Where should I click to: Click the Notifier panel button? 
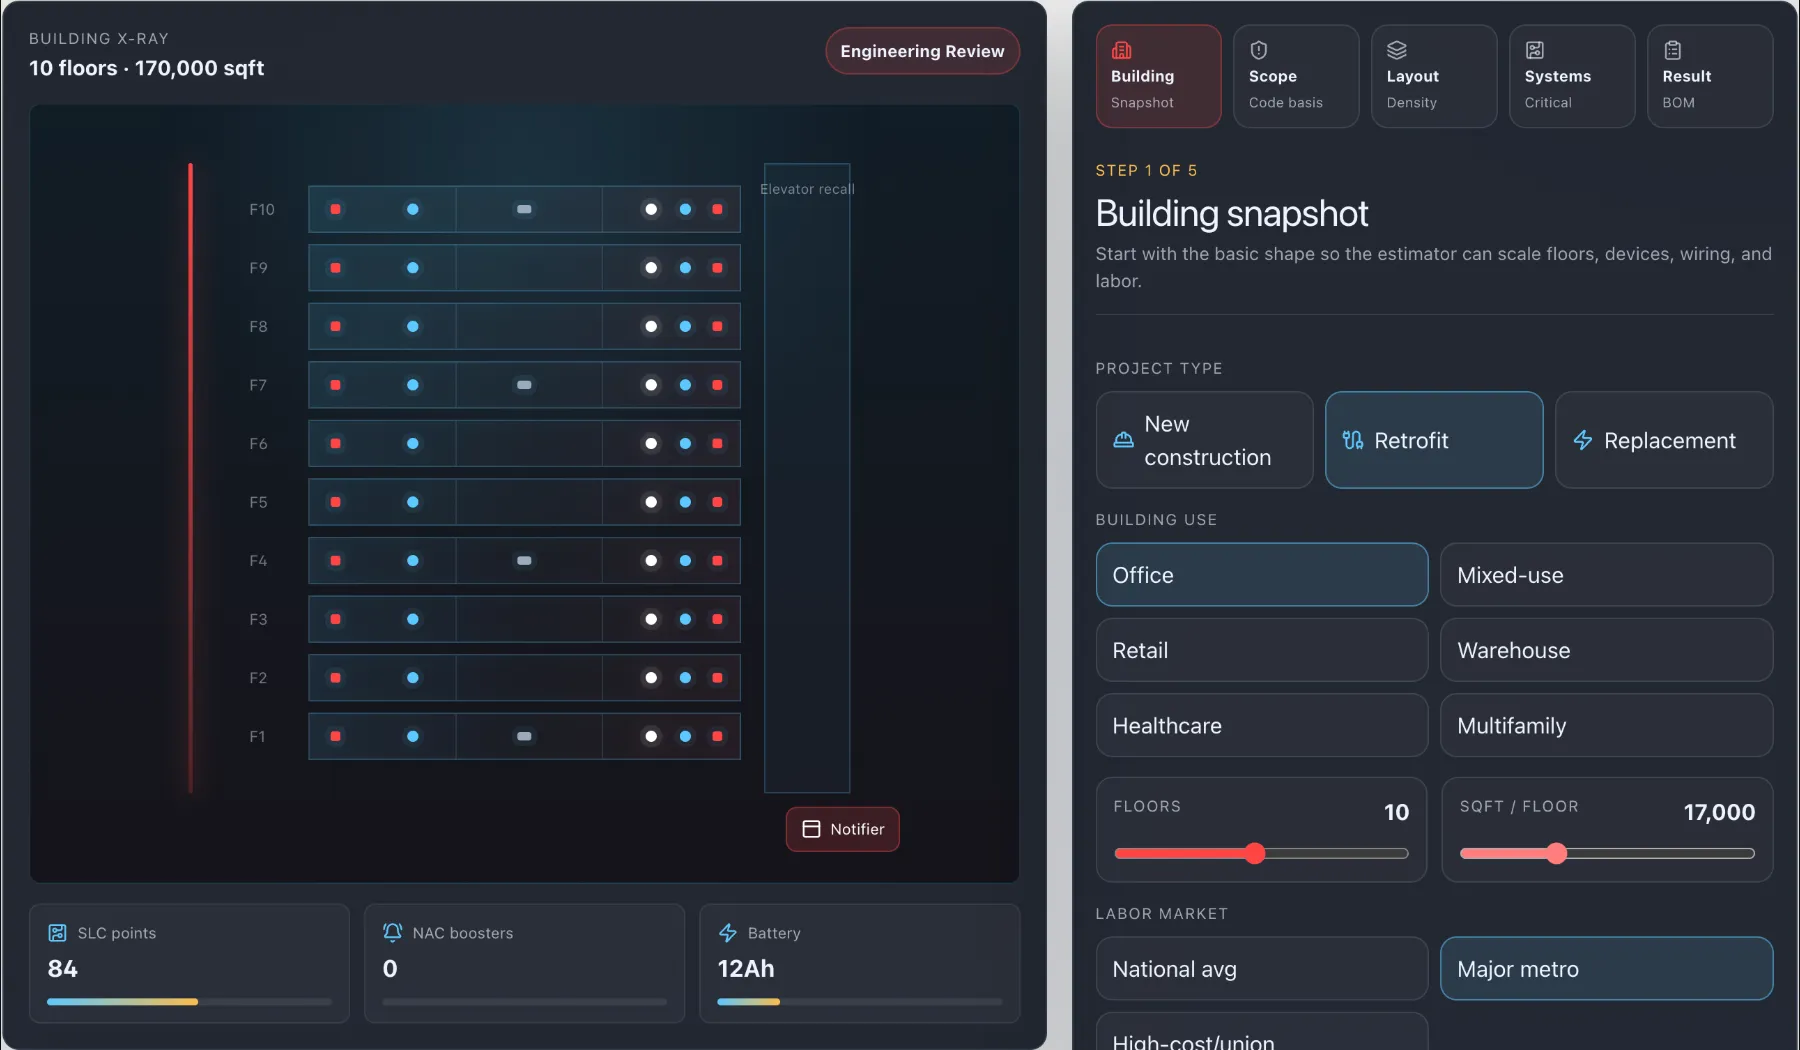tap(843, 829)
